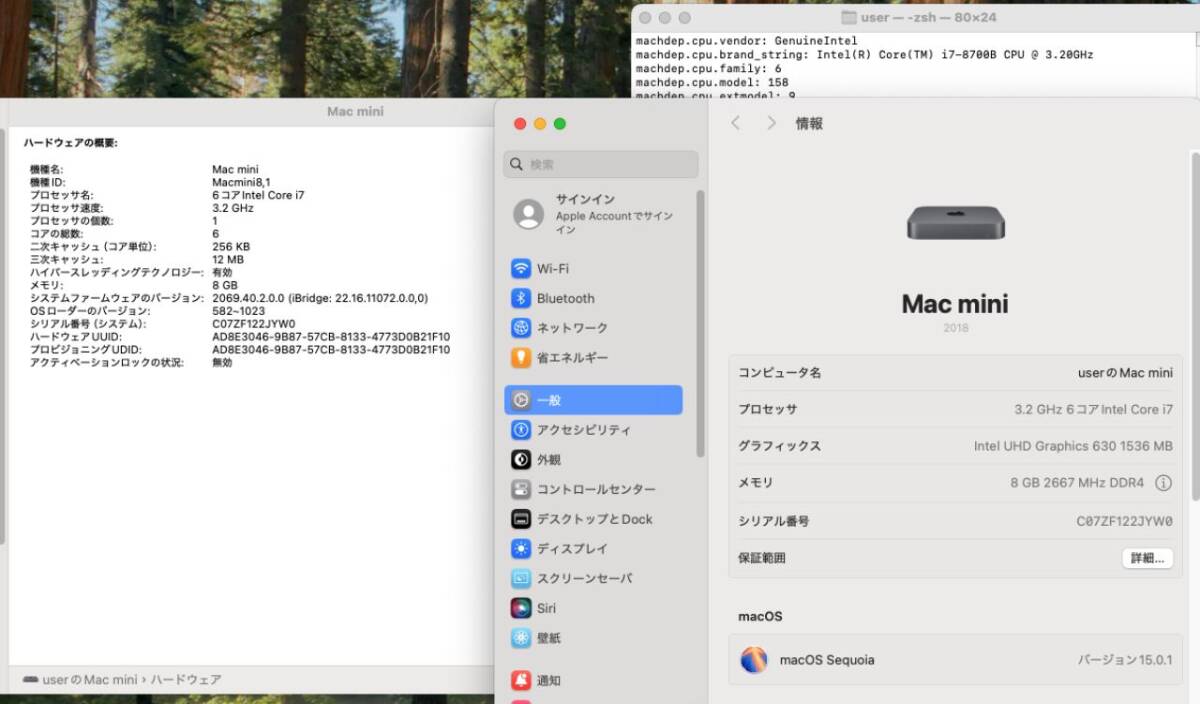
Task: Click 詳細... next to 保証範囲
Action: pyautogui.click(x=1146, y=558)
